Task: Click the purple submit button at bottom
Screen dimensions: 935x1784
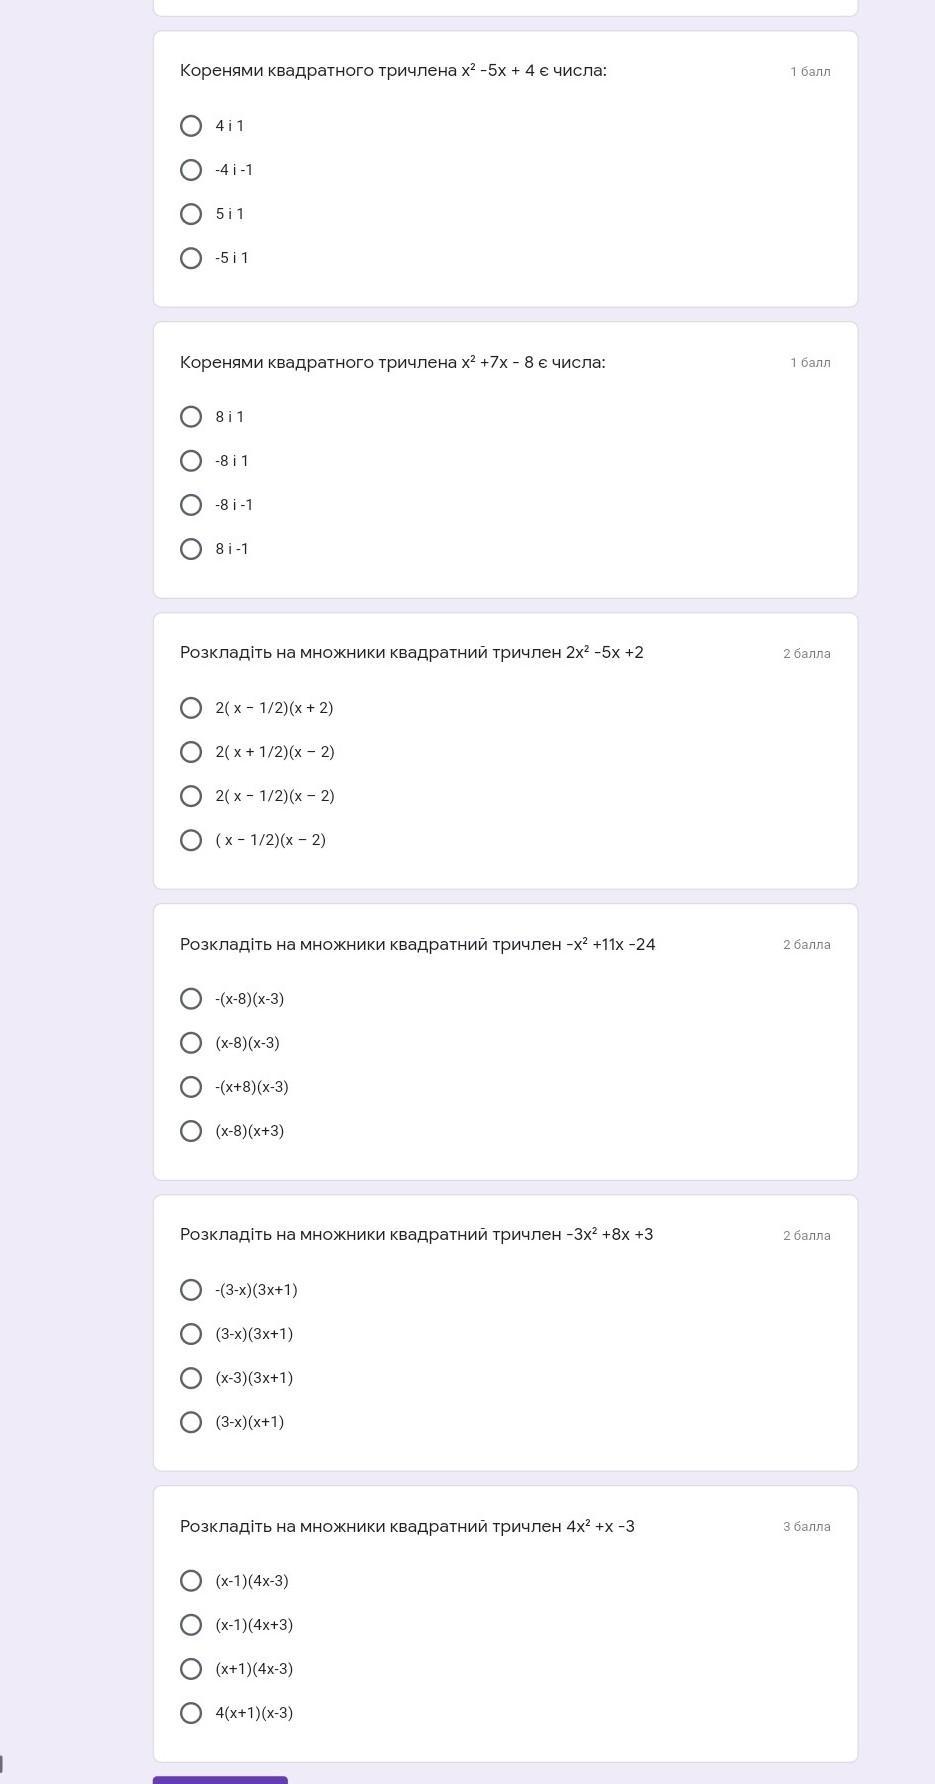Action: (220, 1779)
